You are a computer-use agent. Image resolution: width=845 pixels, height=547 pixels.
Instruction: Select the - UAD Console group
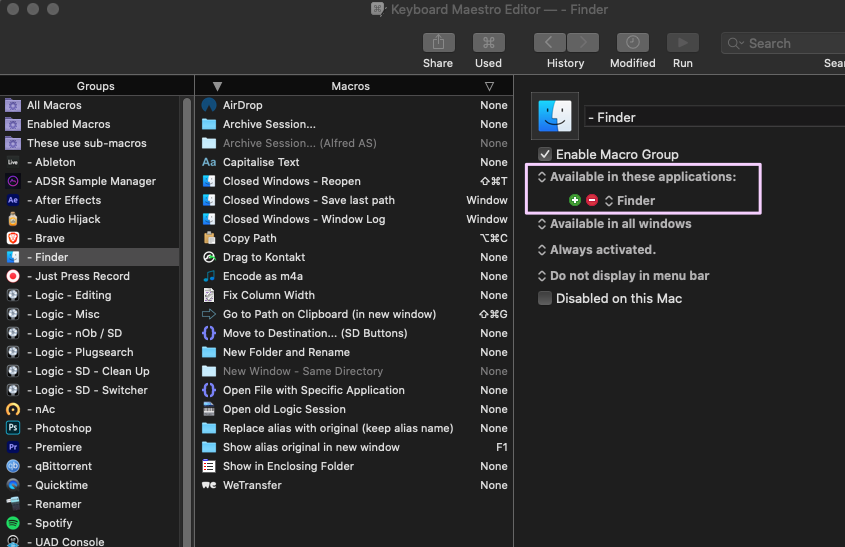click(89, 541)
